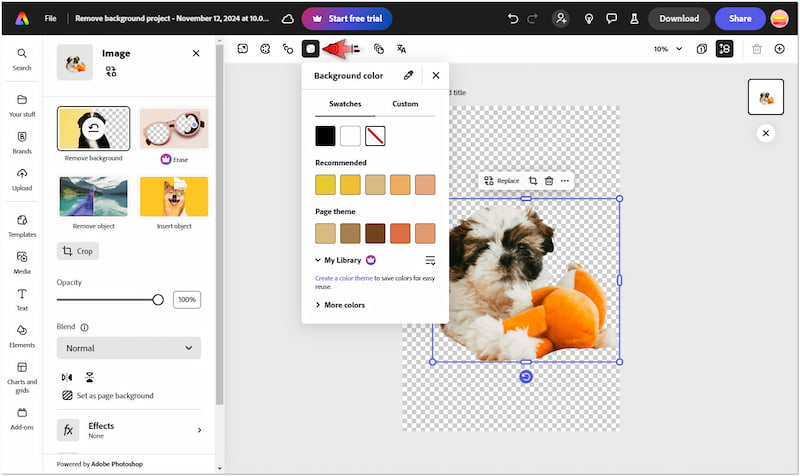Click the undo arrow in top bar
800x476 pixels.
point(513,18)
